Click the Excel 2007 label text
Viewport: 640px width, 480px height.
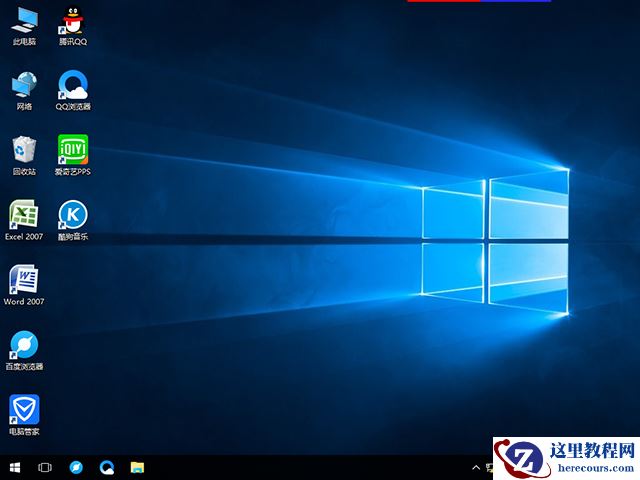click(24, 236)
